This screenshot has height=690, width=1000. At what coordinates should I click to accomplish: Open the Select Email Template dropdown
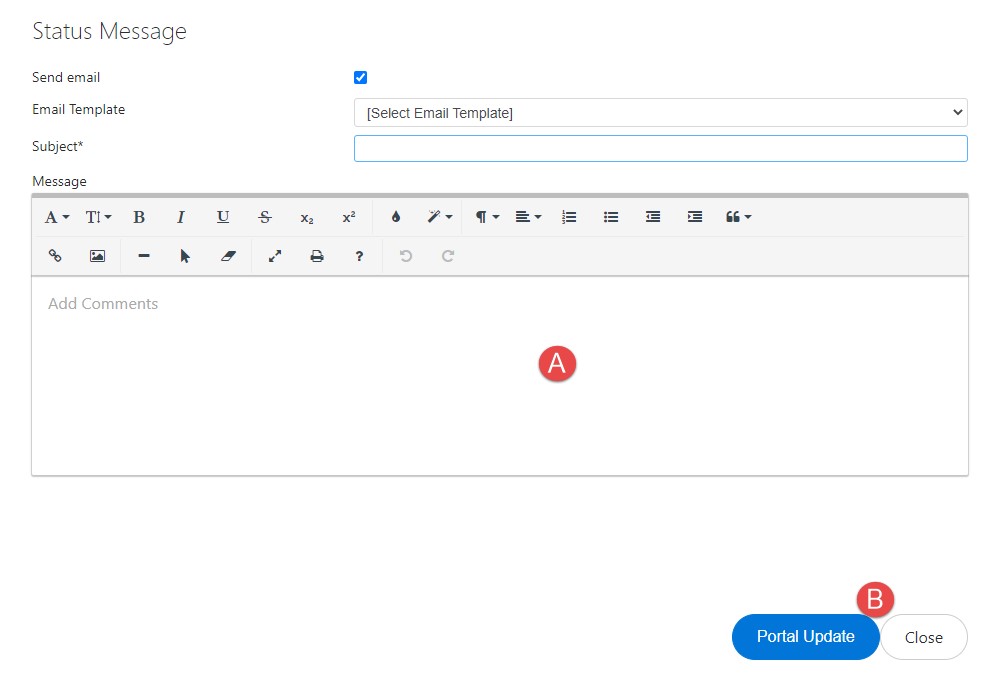tap(661, 113)
